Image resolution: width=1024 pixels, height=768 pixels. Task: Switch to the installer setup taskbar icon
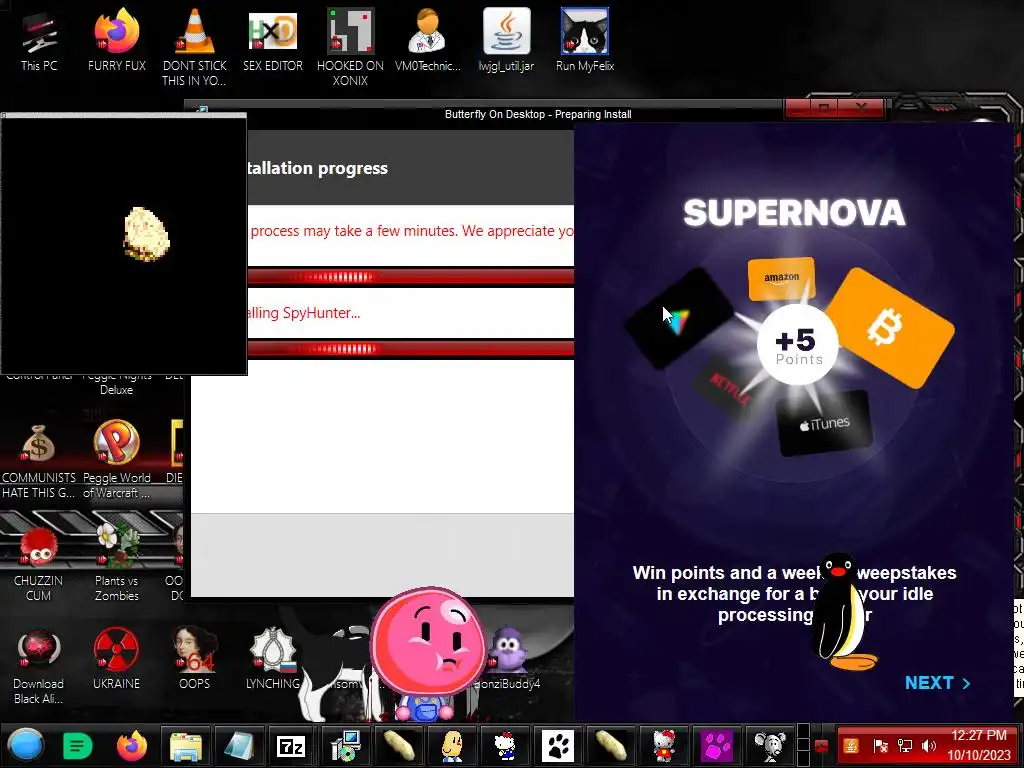[345, 745]
